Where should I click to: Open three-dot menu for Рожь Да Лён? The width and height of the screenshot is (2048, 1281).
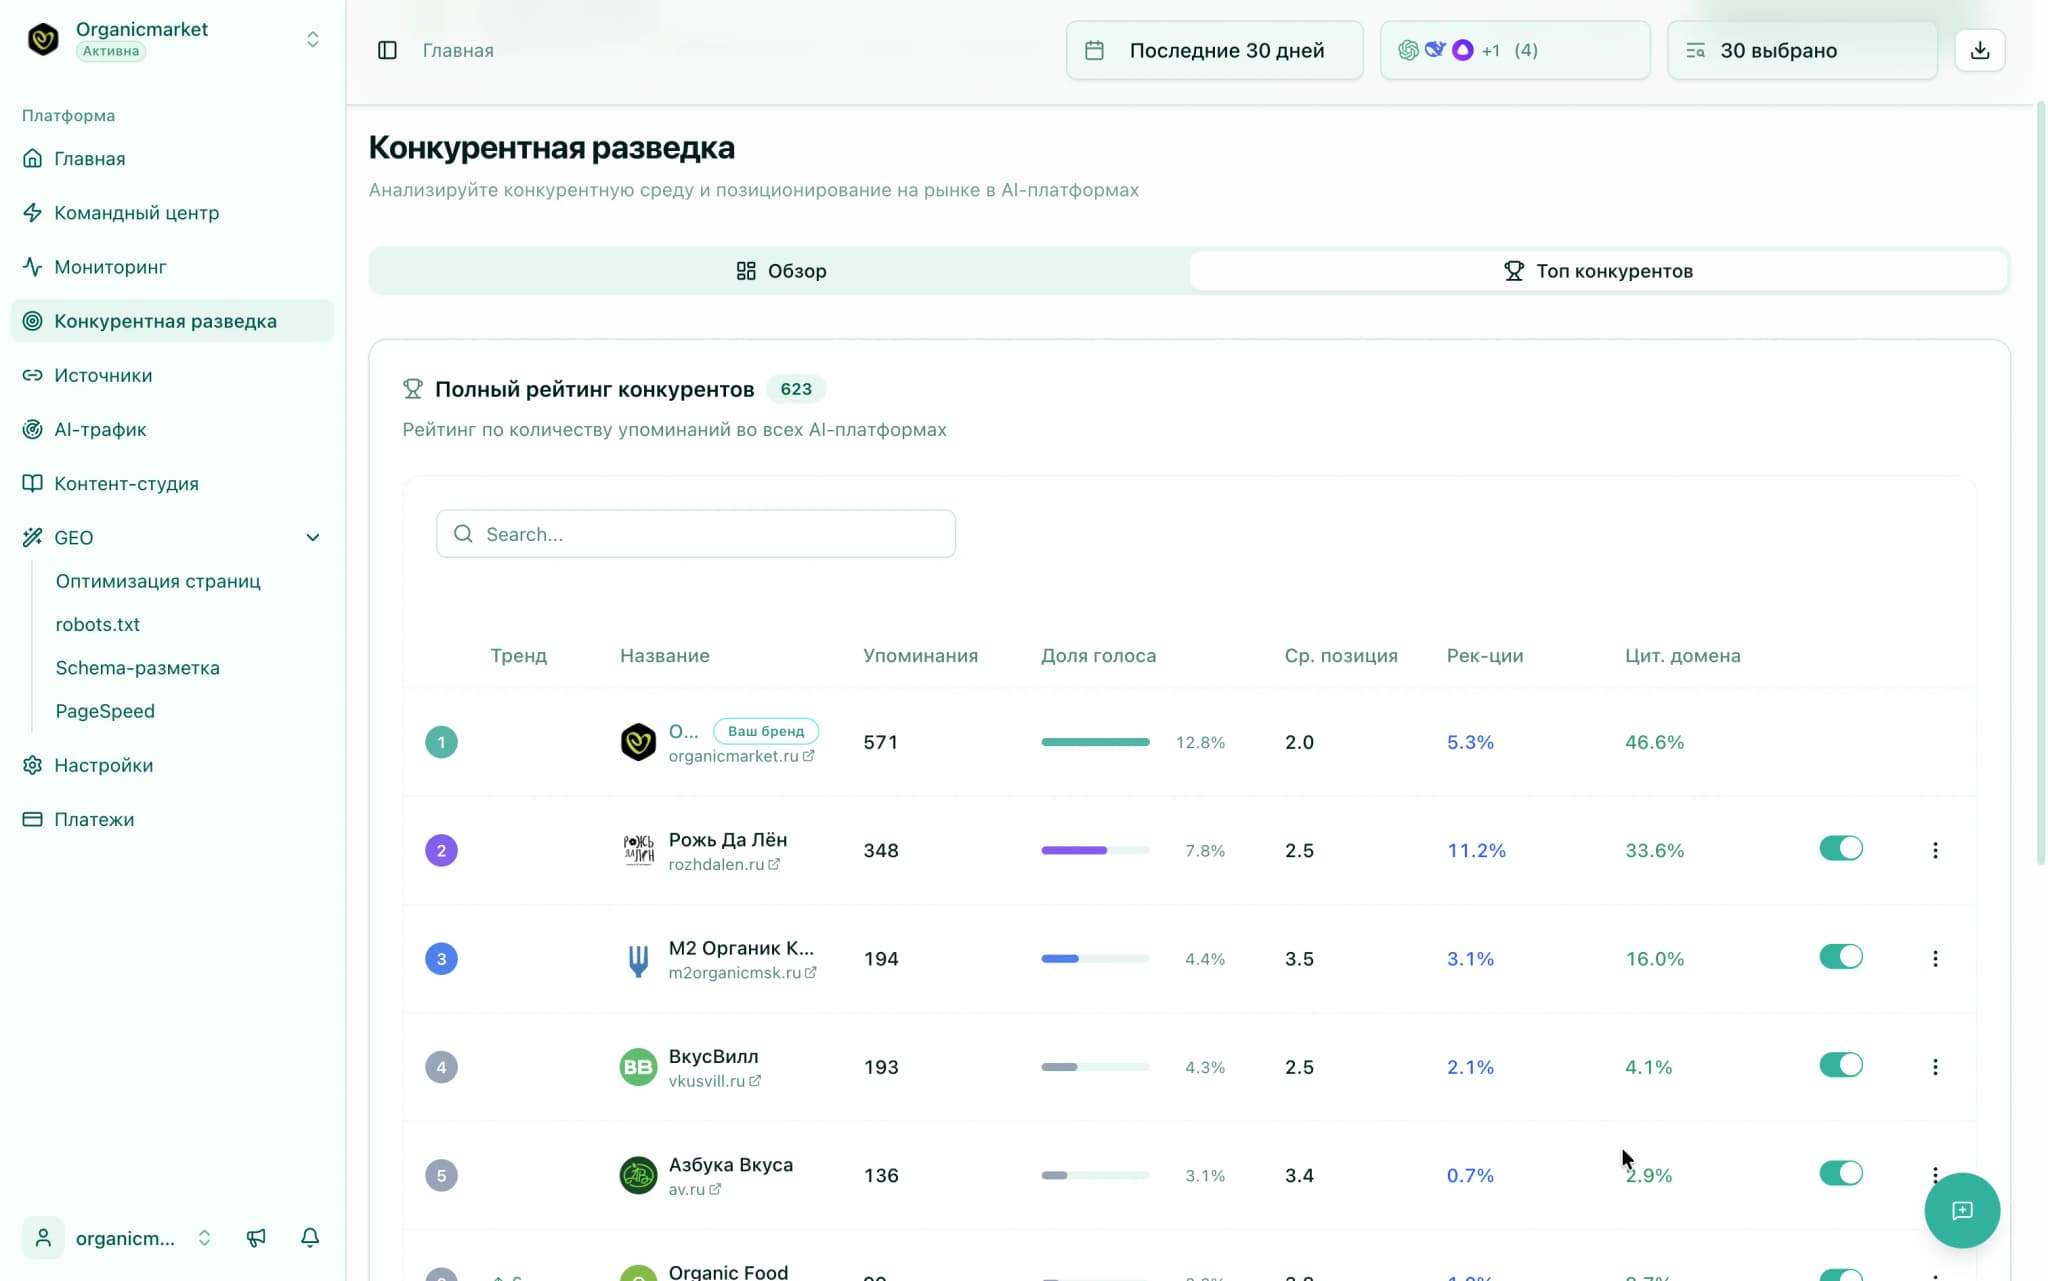tap(1935, 850)
